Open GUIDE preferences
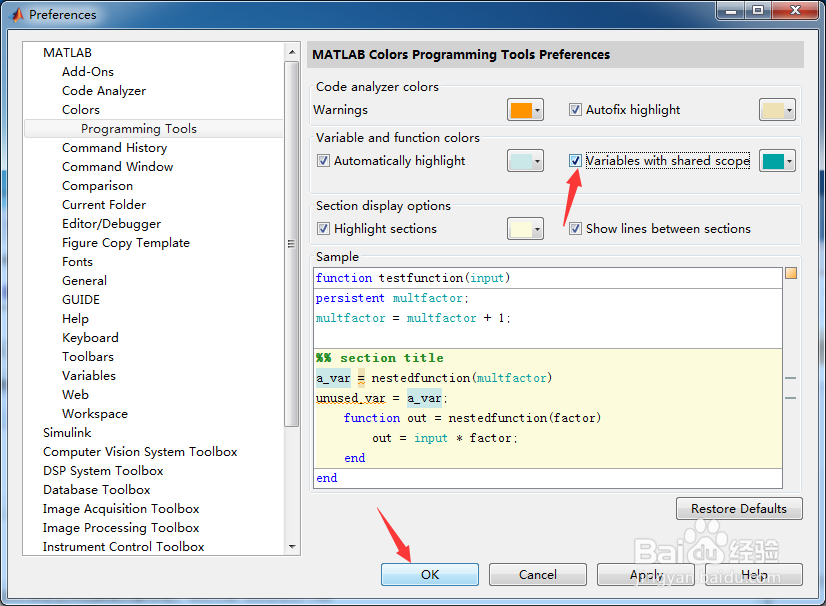 [x=81, y=299]
